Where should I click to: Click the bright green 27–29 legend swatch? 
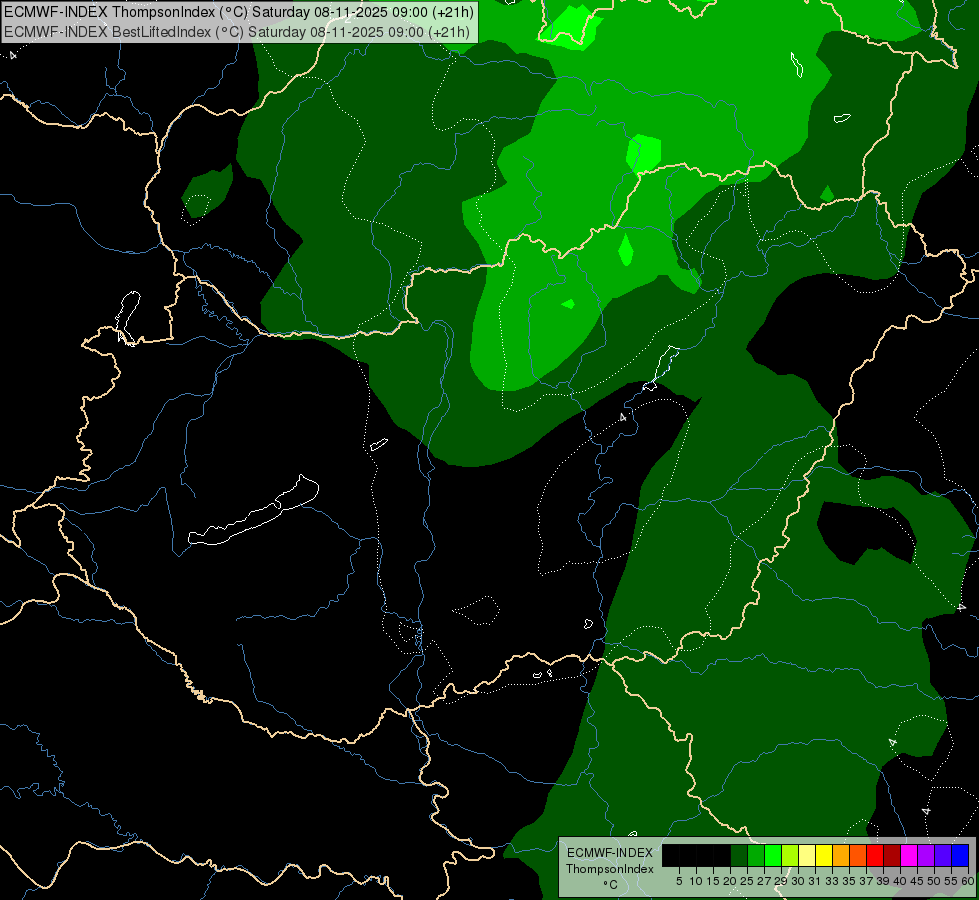773,855
